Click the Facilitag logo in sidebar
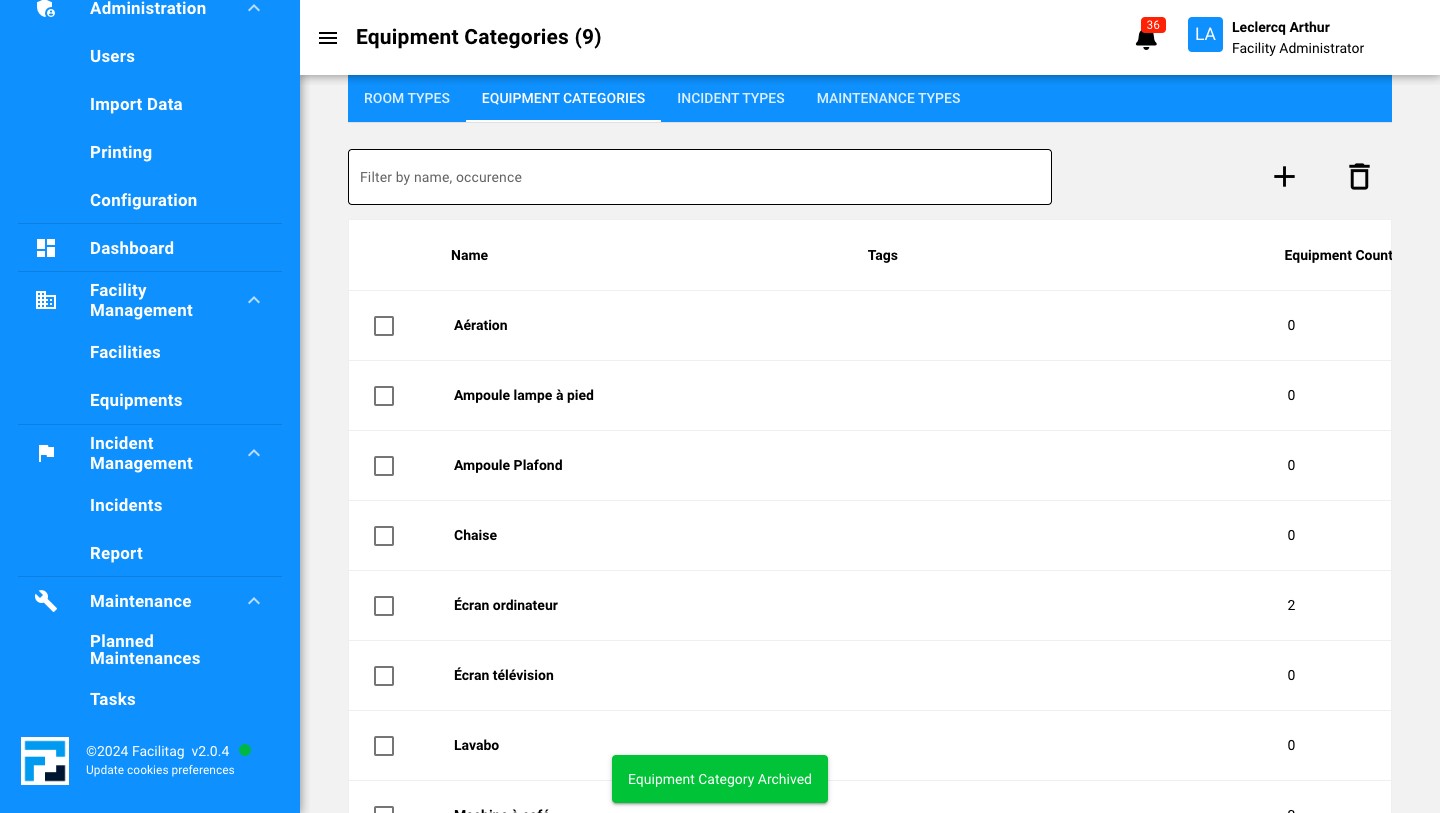The height and width of the screenshot is (813, 1440). [x=45, y=761]
